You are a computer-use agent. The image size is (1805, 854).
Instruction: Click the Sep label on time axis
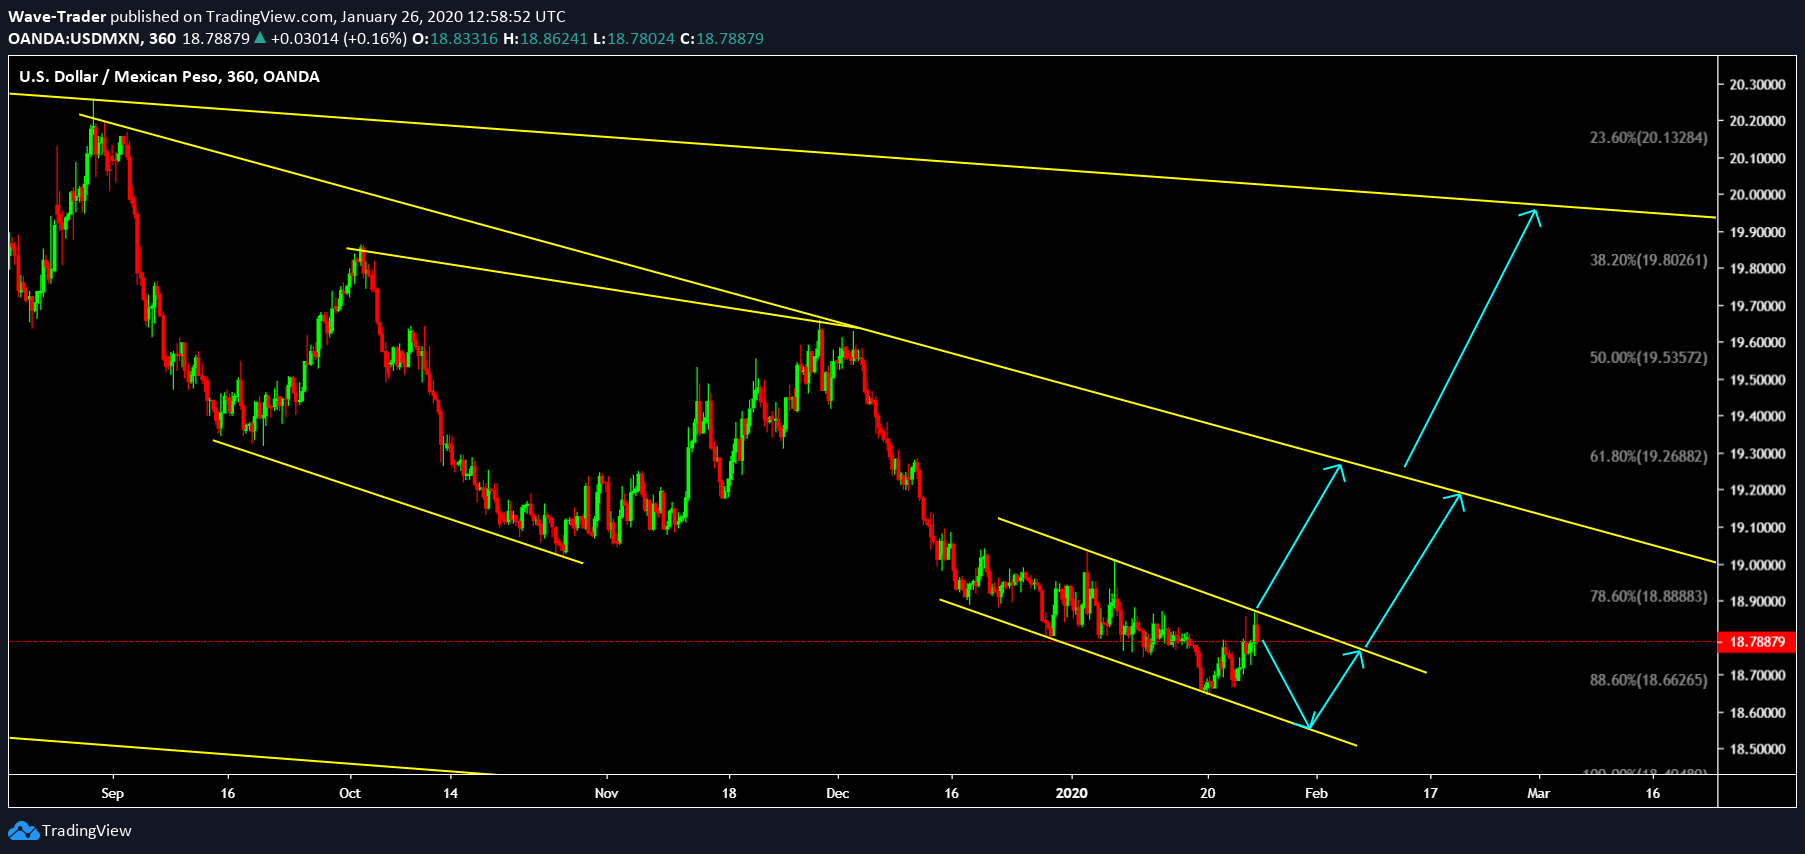113,794
